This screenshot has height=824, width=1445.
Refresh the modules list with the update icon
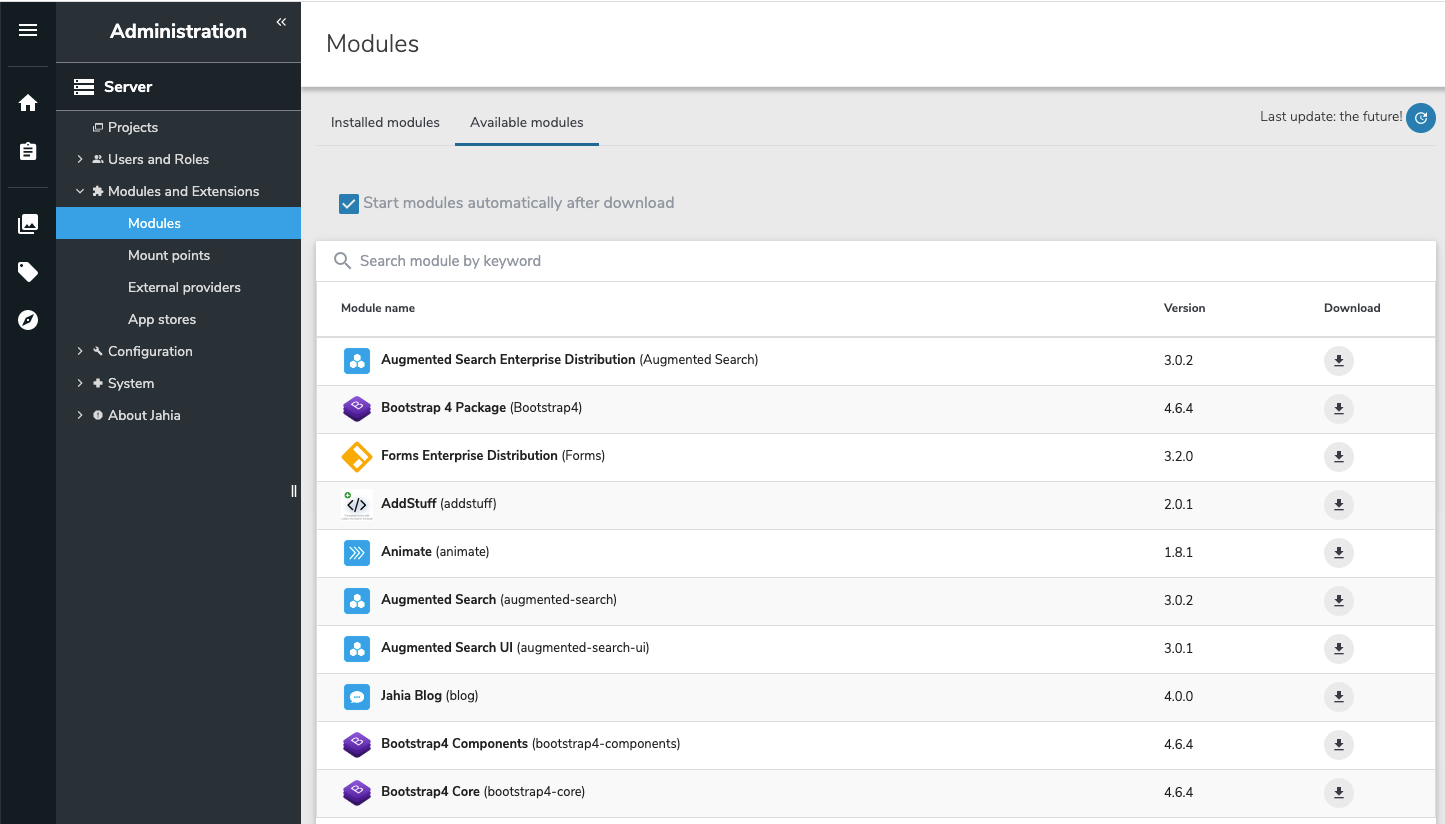click(x=1420, y=118)
